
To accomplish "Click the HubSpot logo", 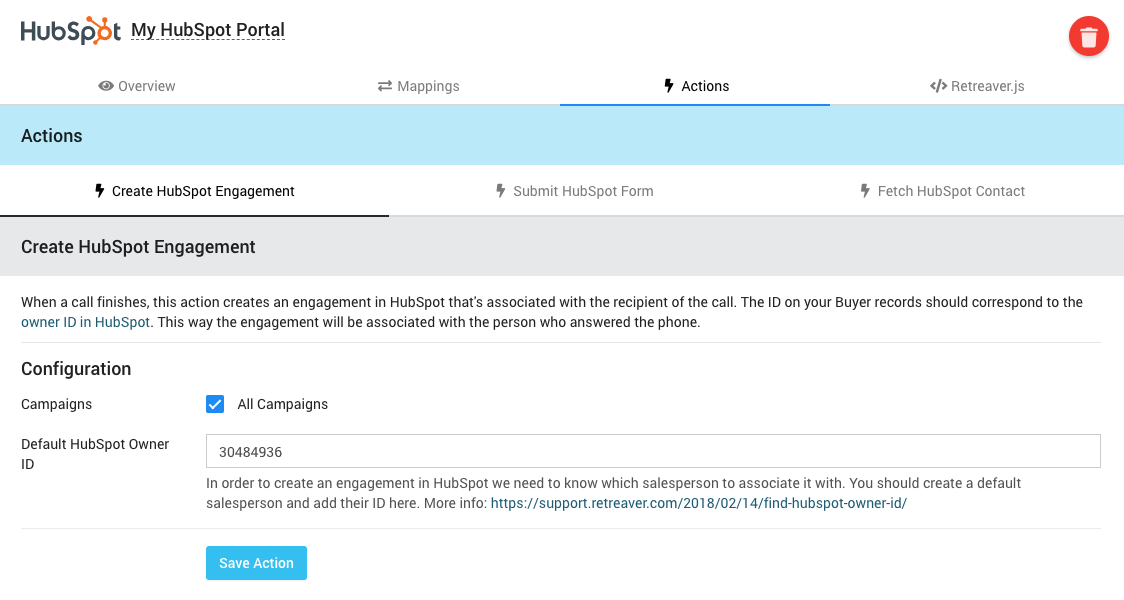I will click(x=71, y=31).
